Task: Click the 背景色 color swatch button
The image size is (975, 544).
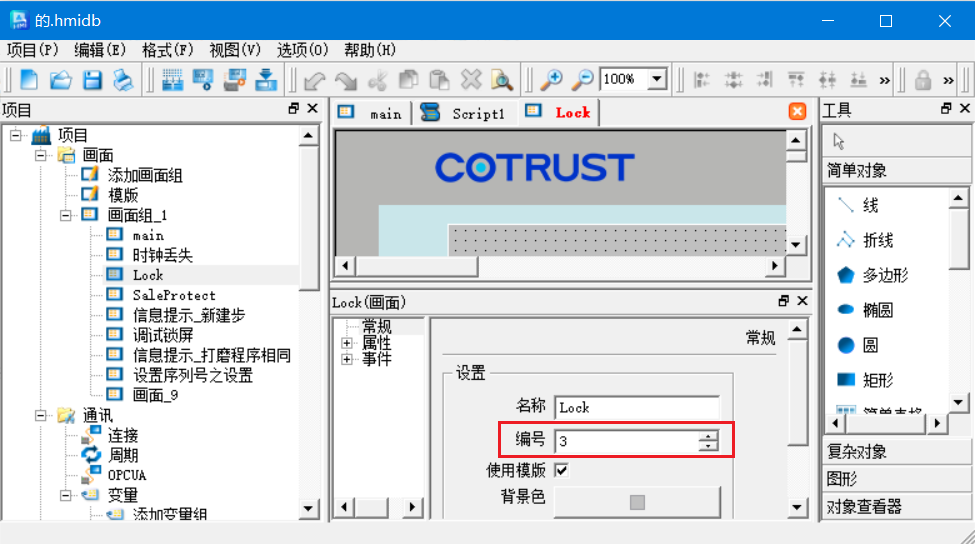Action: [x=637, y=502]
